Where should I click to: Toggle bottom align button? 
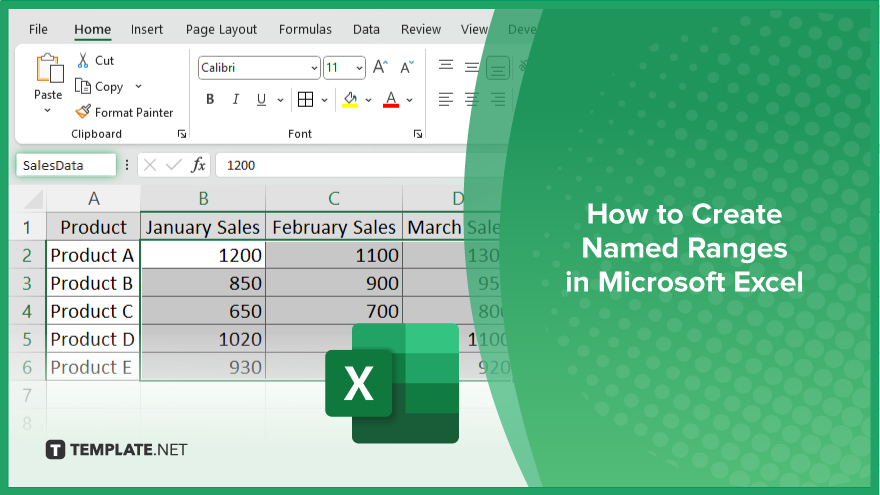(498, 68)
